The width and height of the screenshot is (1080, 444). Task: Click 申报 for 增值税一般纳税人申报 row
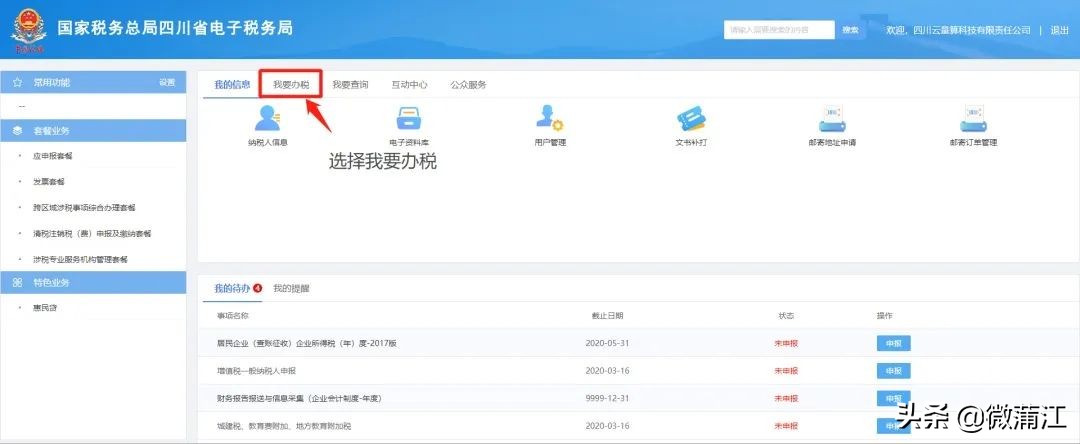[x=893, y=370]
